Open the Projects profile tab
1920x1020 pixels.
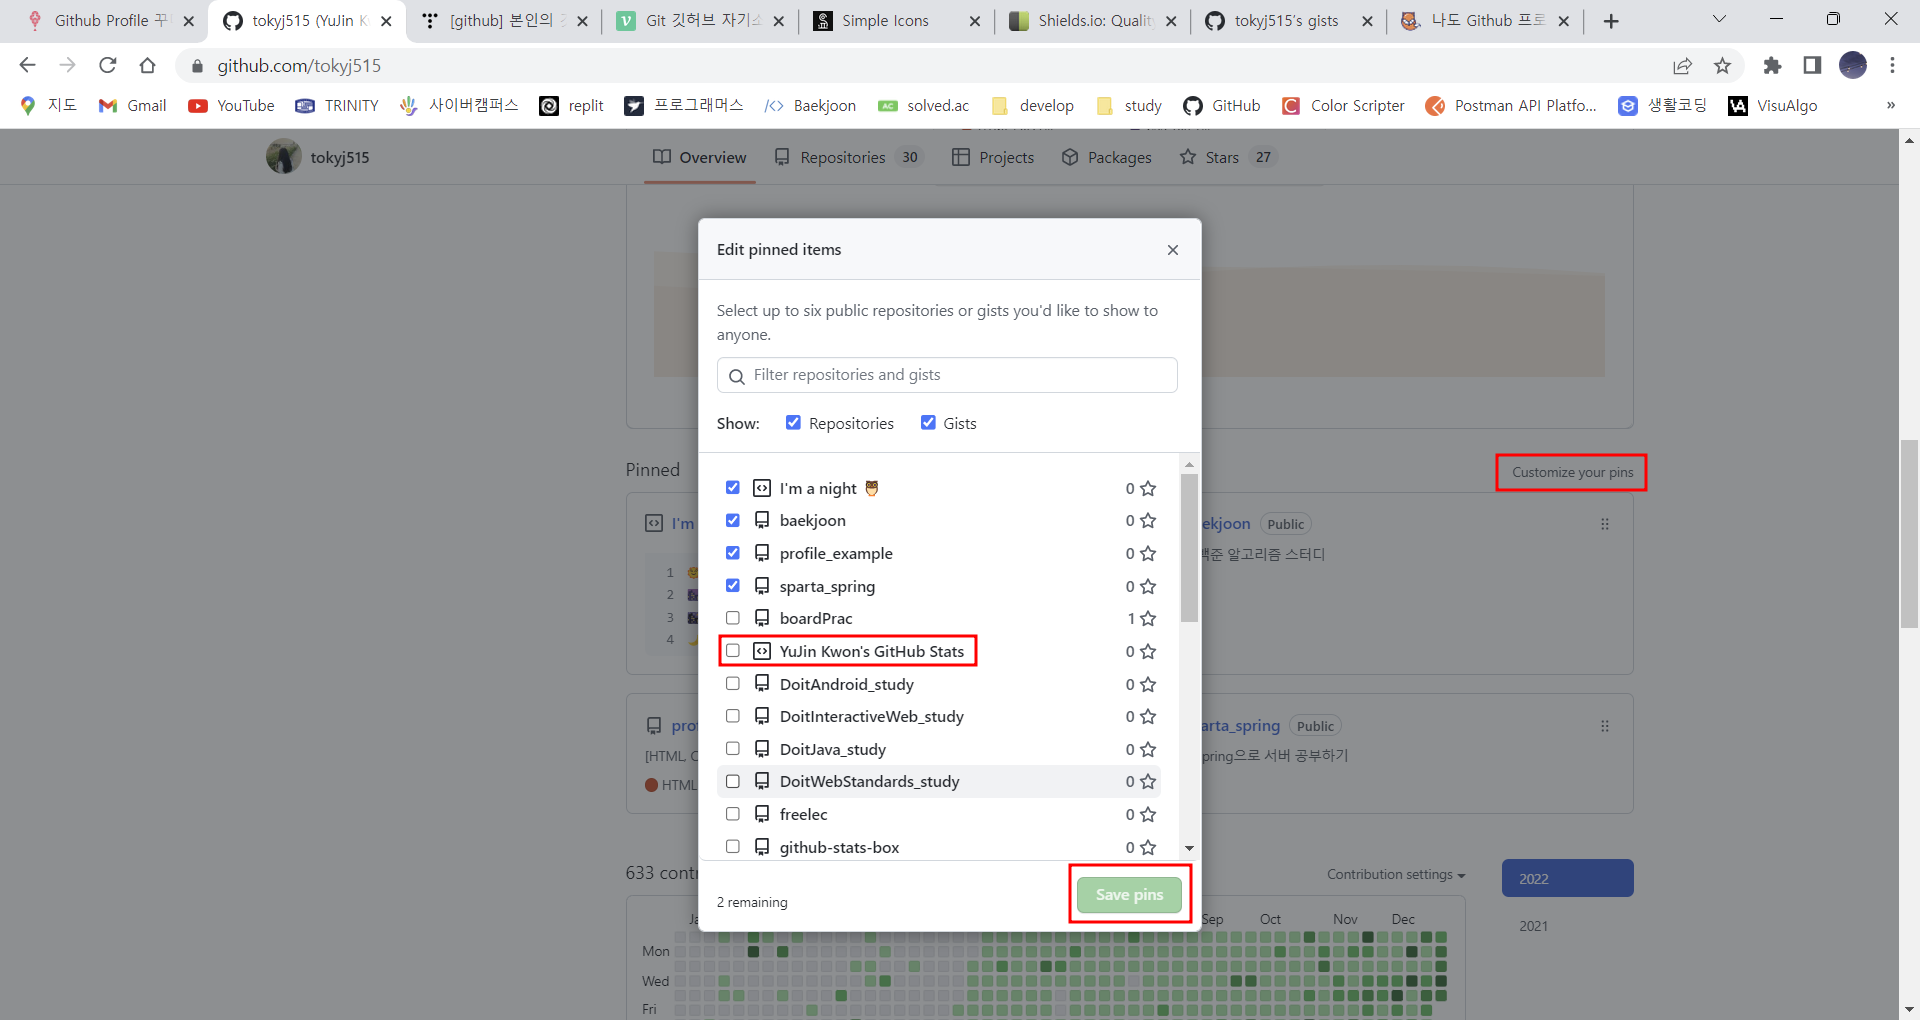tap(993, 157)
